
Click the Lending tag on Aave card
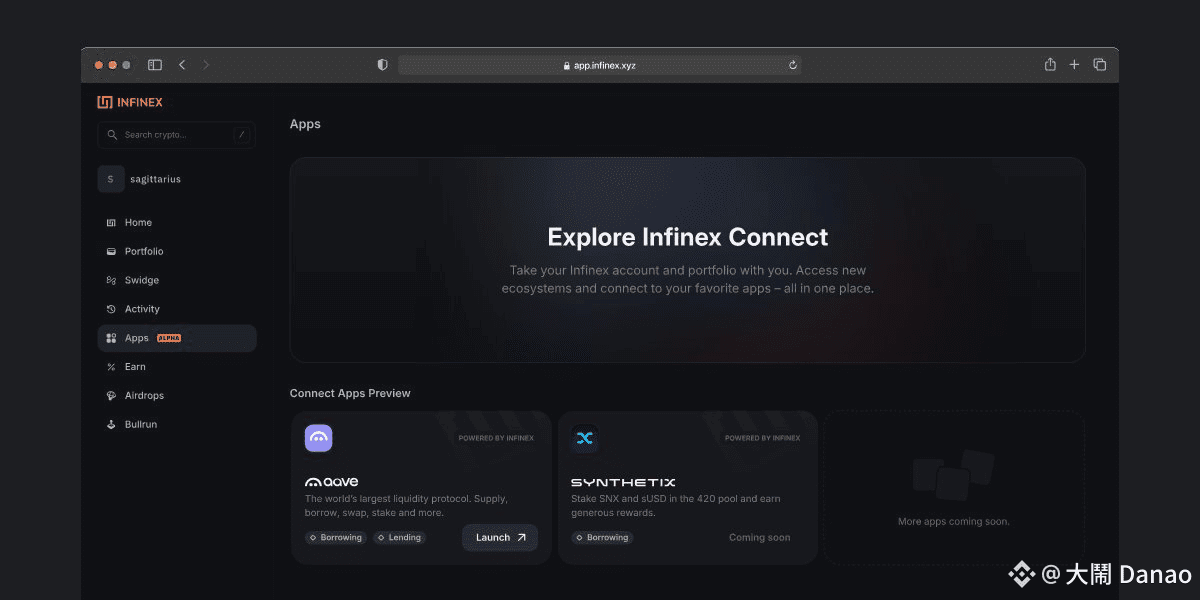coord(399,538)
